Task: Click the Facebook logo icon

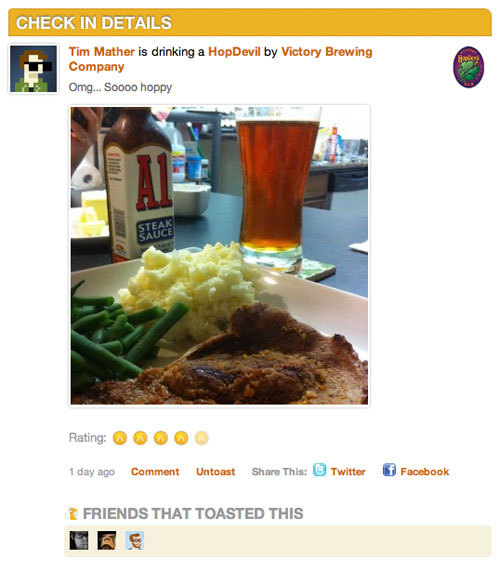Action: pyautogui.click(x=389, y=469)
